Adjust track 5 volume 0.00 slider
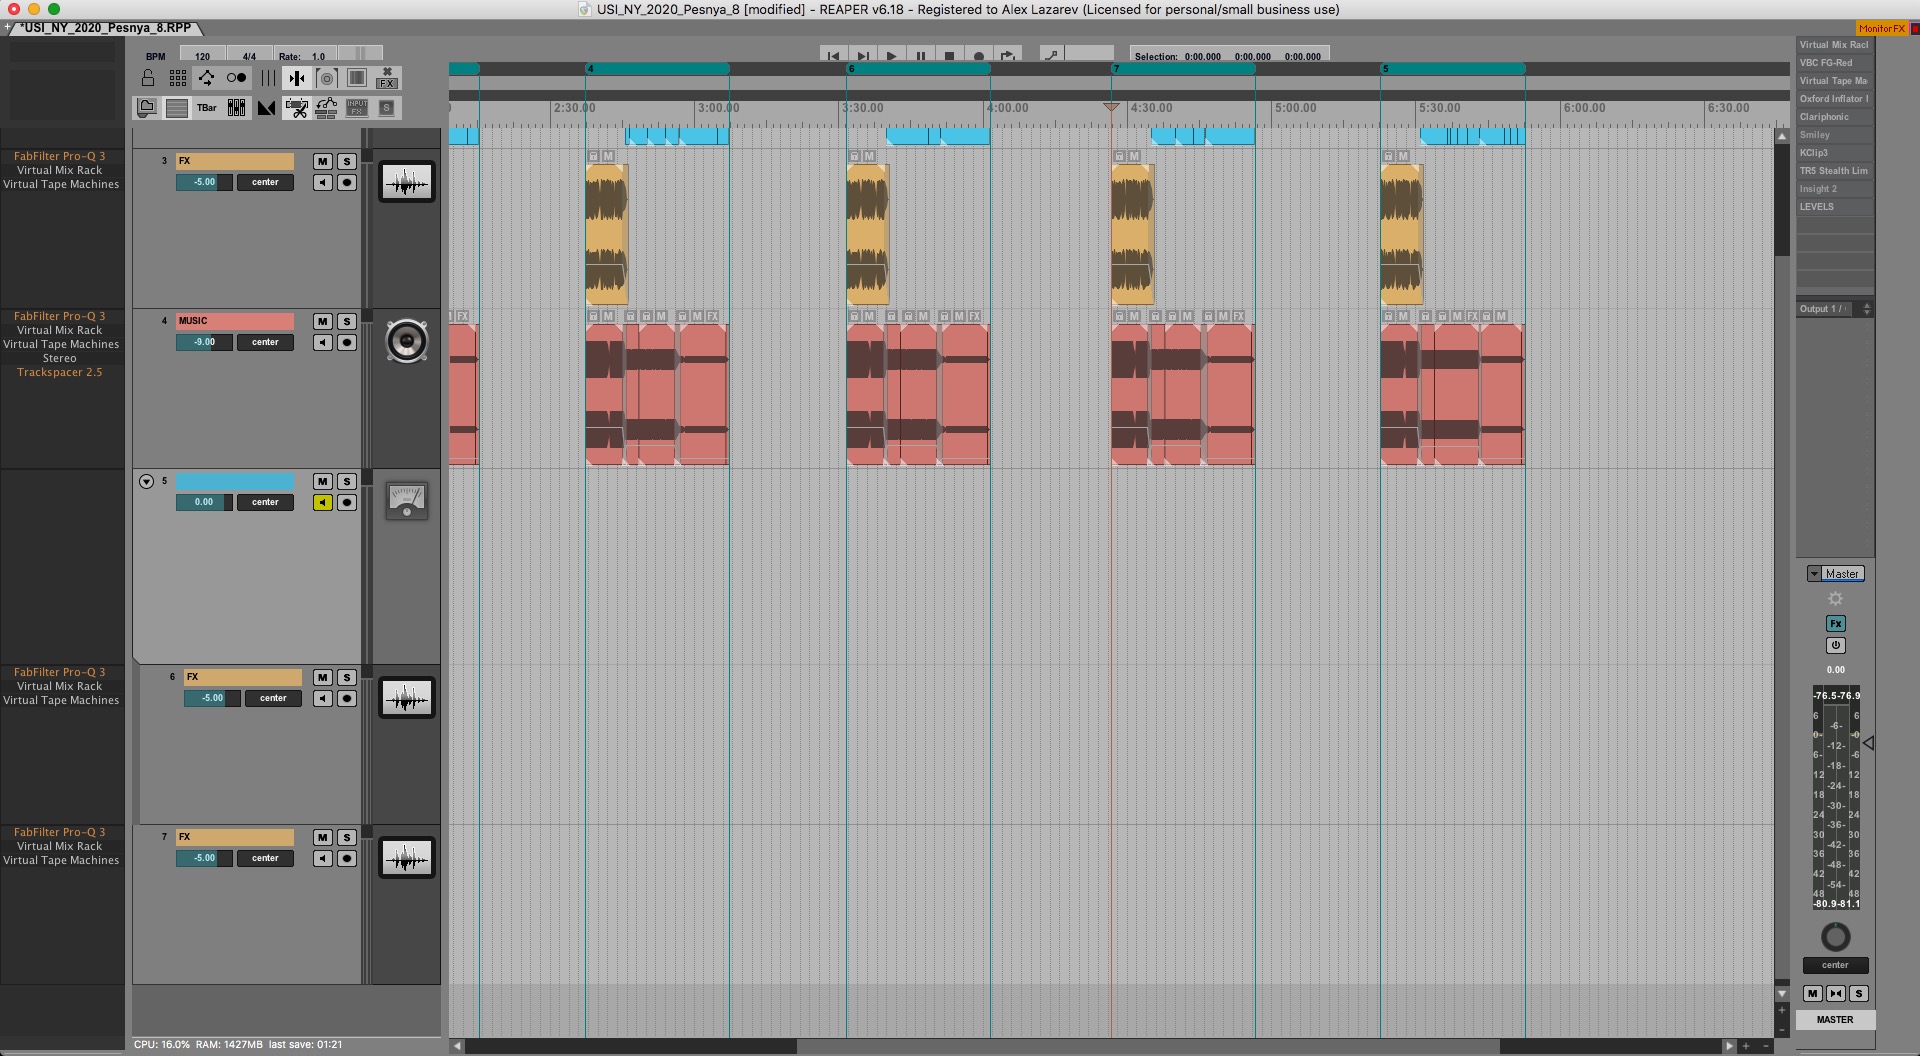The height and width of the screenshot is (1056, 1920). [204, 502]
